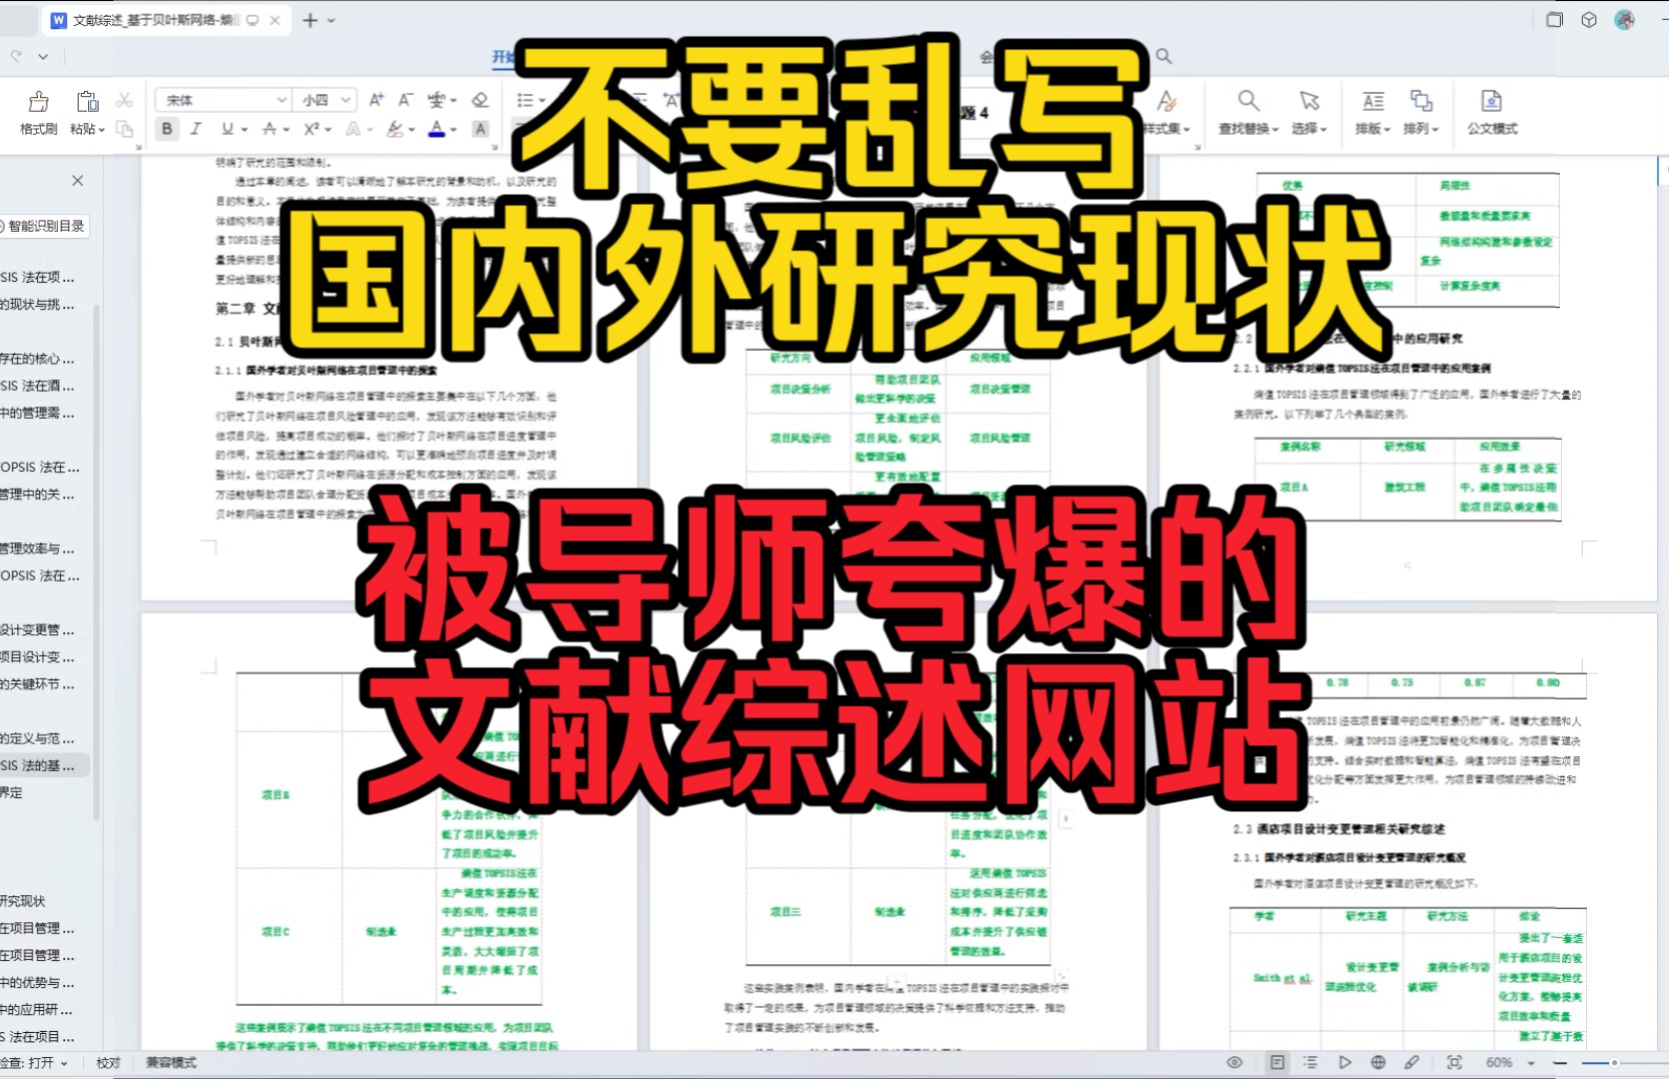Viewport: 1669px width, 1079px height.
Task: Click Compatibility Mode (兼容模式) in status bar
Action: point(171,1062)
